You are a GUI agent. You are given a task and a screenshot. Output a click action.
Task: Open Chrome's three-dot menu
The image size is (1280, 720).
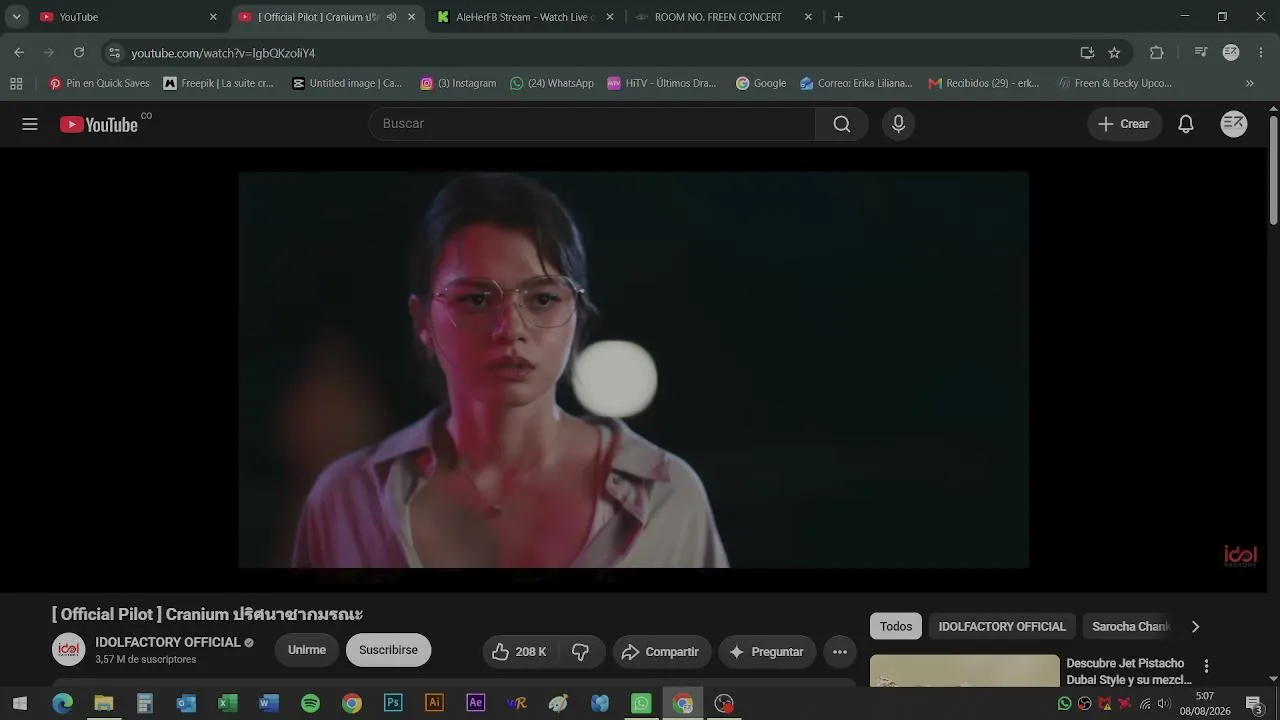[1261, 53]
